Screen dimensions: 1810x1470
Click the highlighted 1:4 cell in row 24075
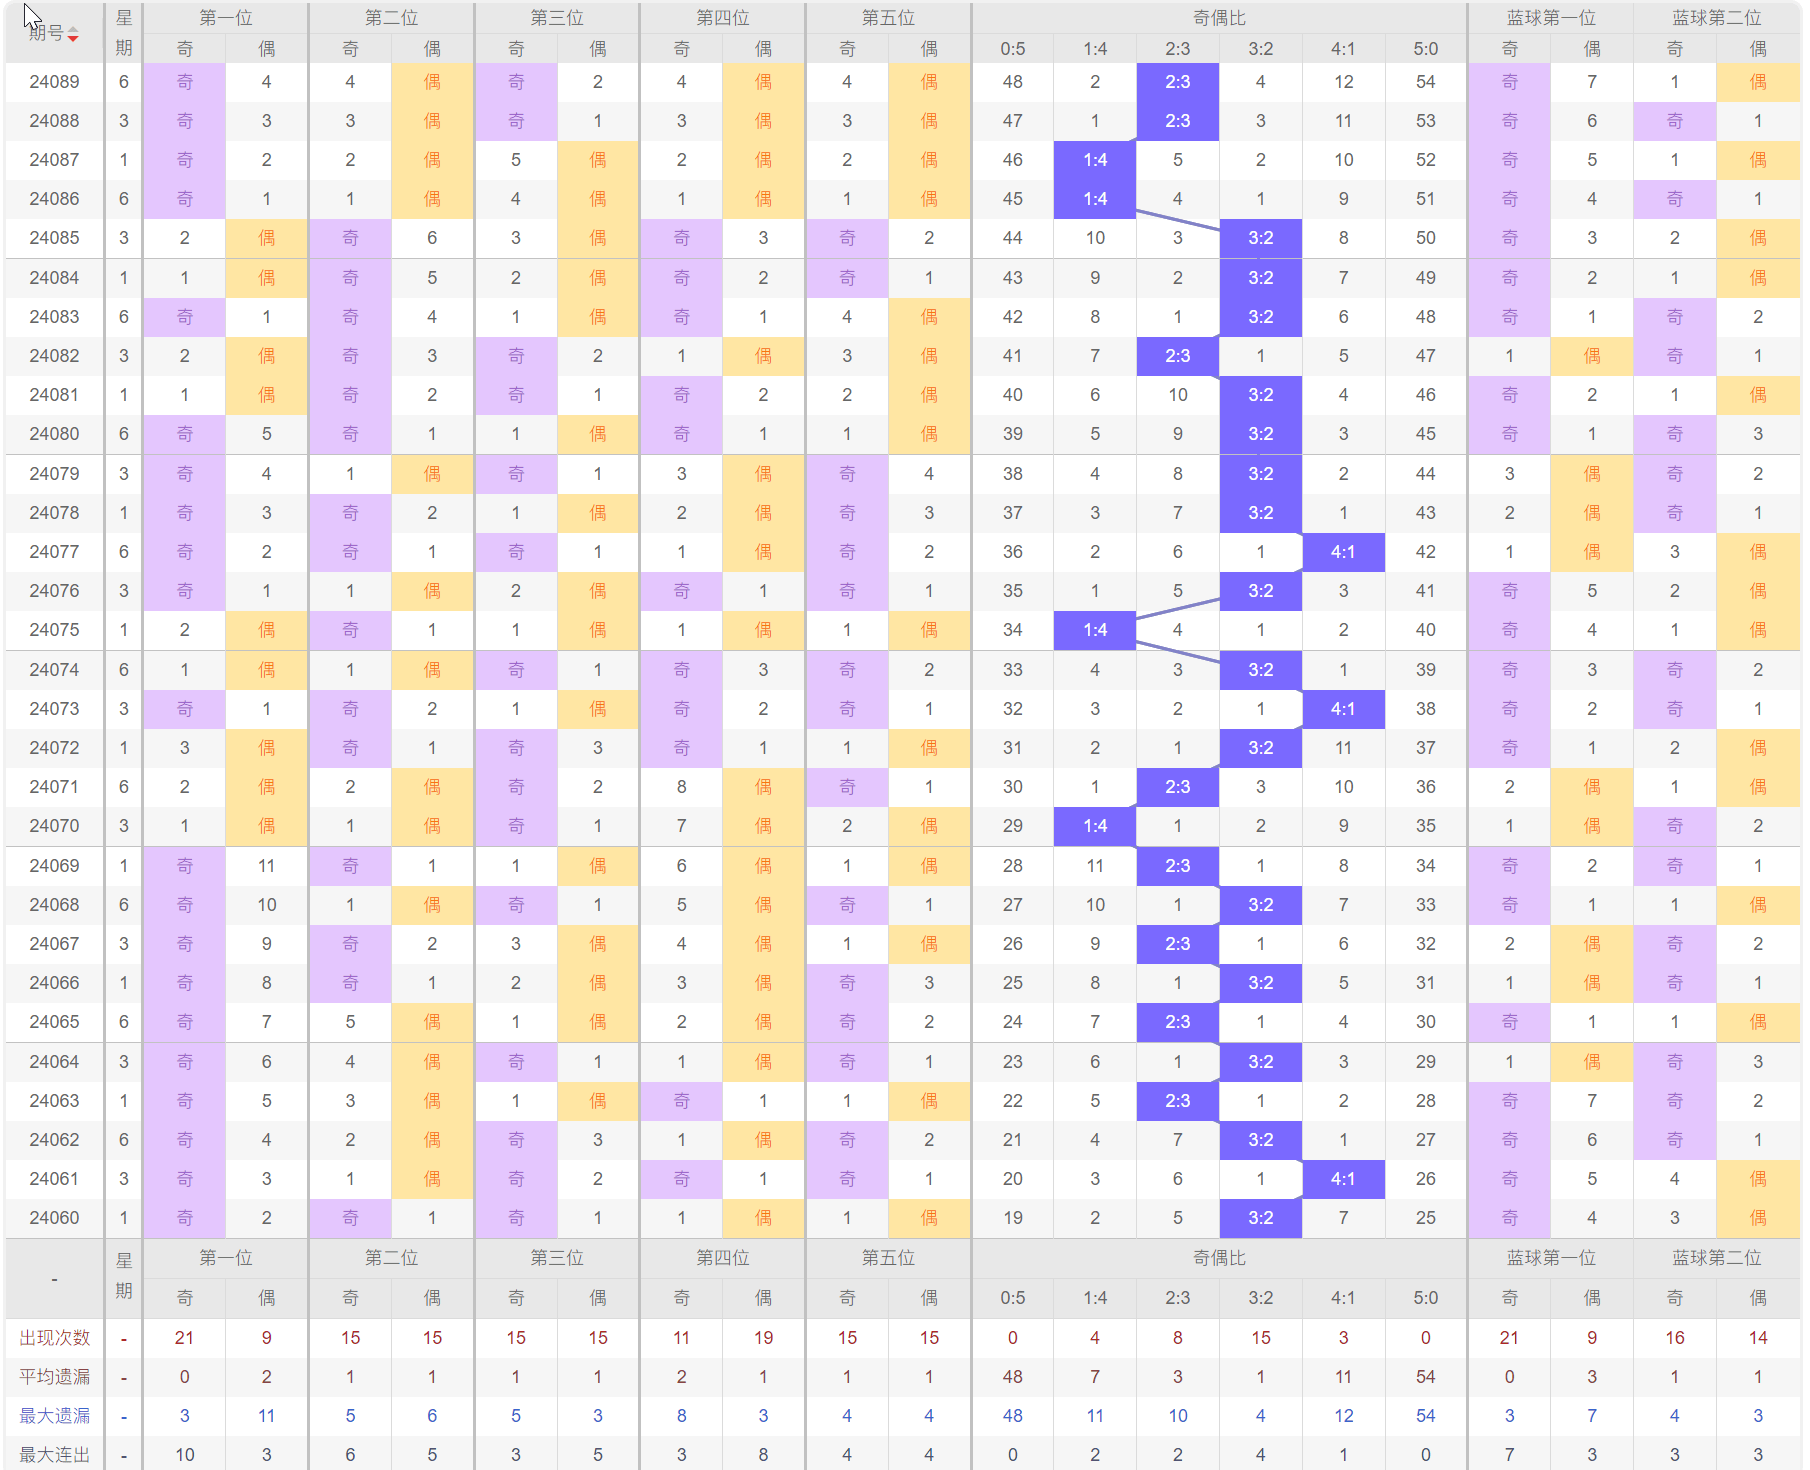click(x=1095, y=630)
